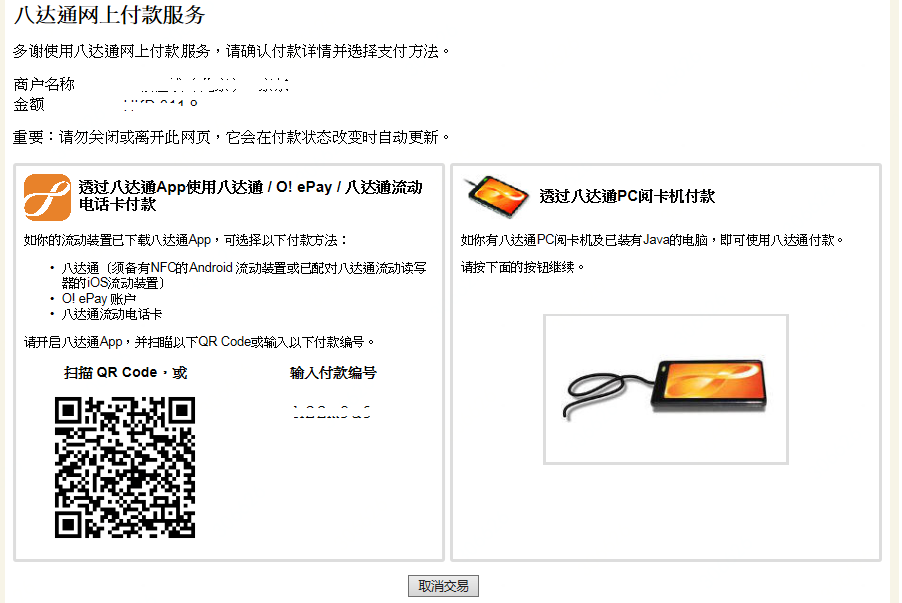Click the 输入付款编号 label
The image size is (902, 603).
333,373
